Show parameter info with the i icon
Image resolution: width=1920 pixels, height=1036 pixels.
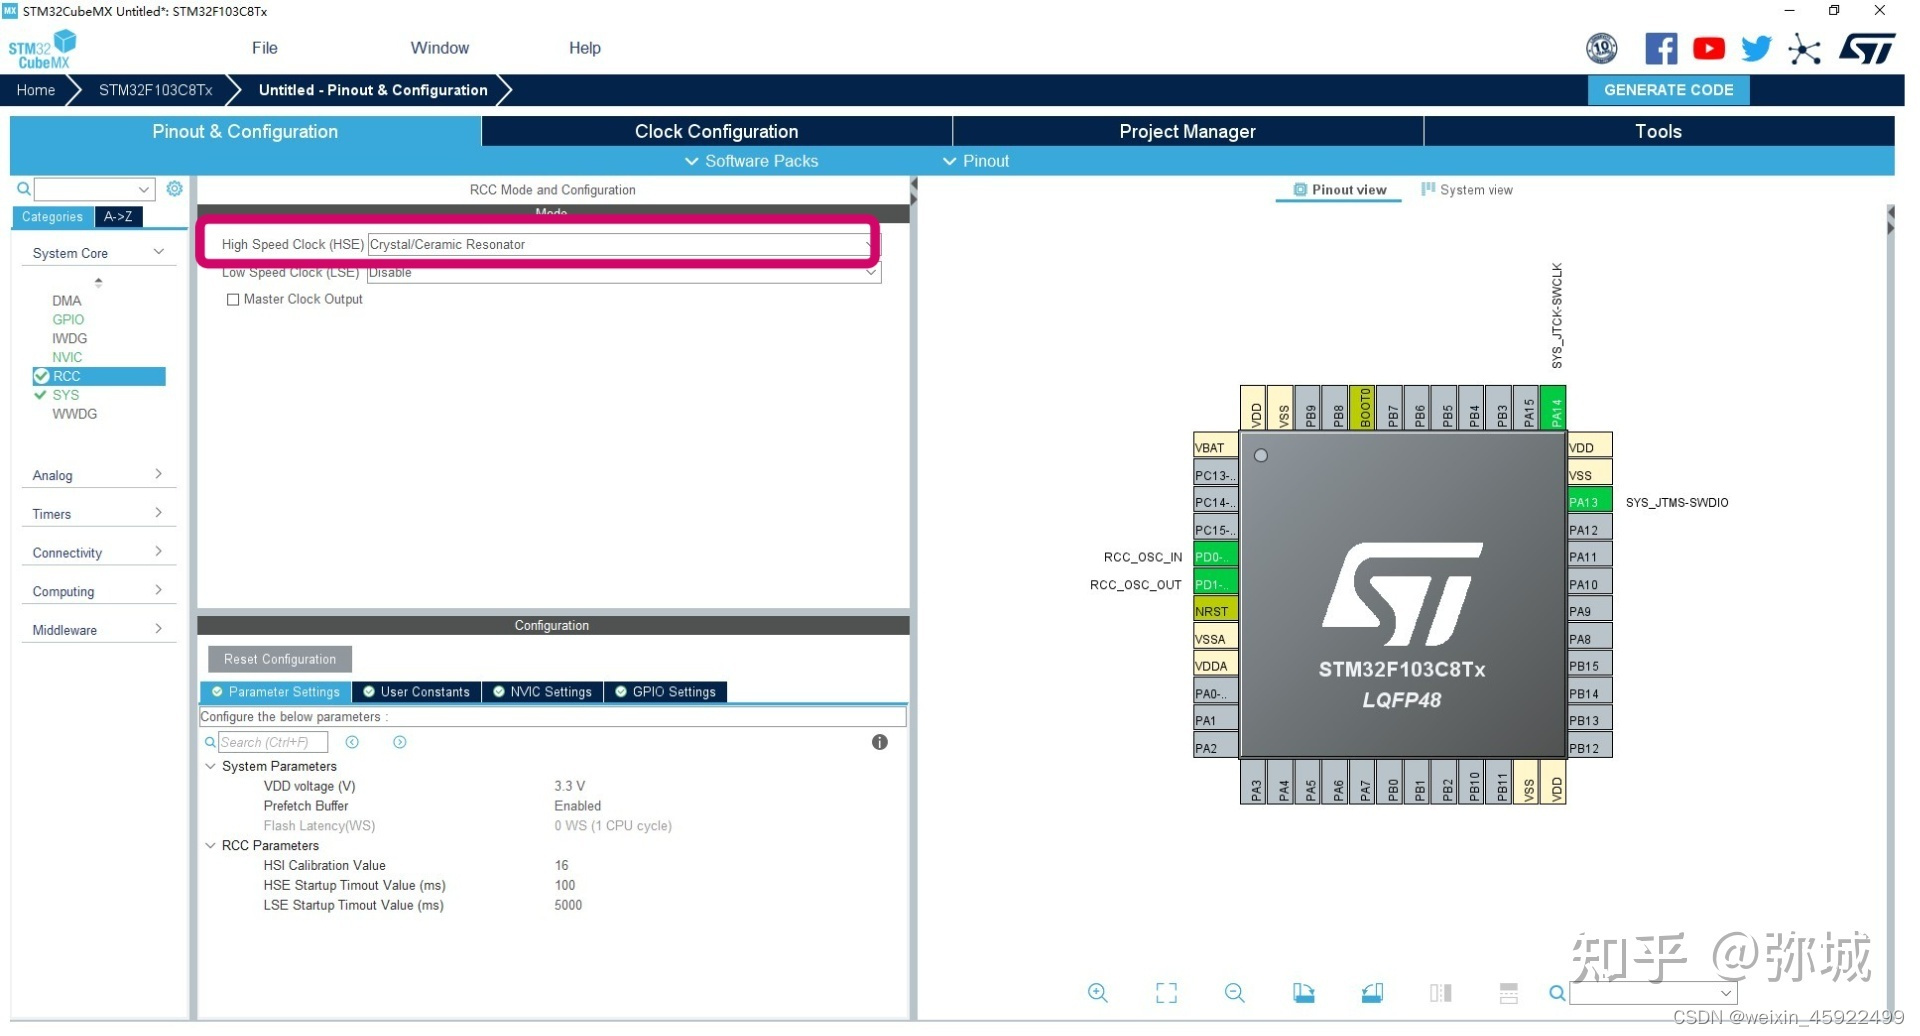(x=880, y=743)
